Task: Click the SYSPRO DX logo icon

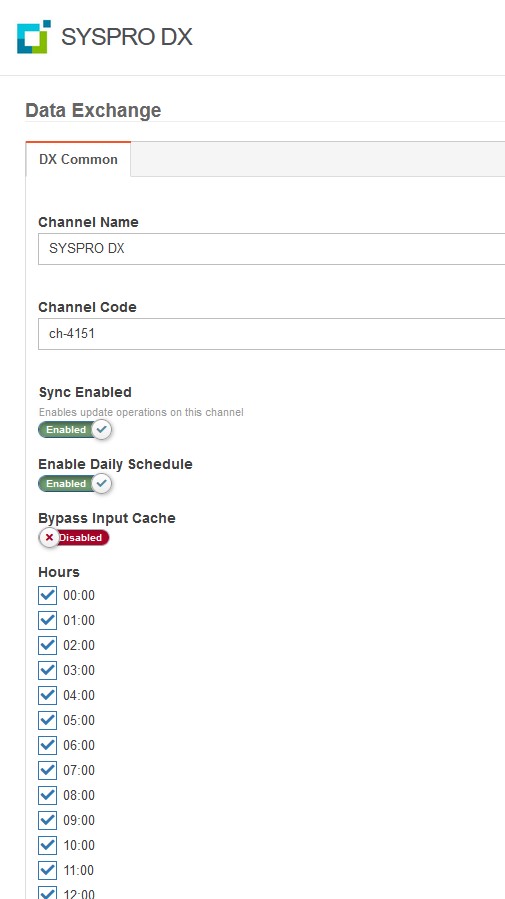Action: tap(34, 37)
